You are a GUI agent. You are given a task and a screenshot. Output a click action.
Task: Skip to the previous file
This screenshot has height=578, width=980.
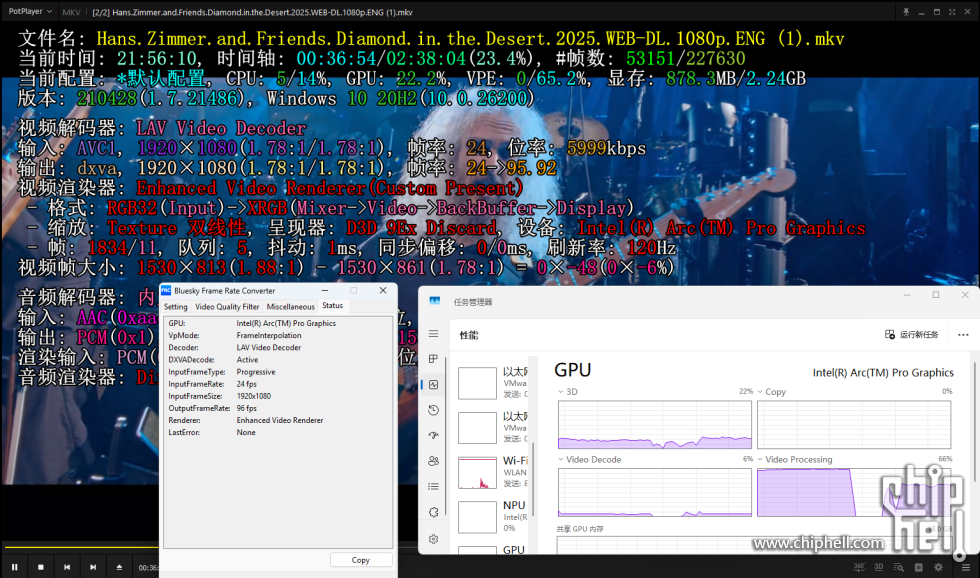pyautogui.click(x=67, y=567)
